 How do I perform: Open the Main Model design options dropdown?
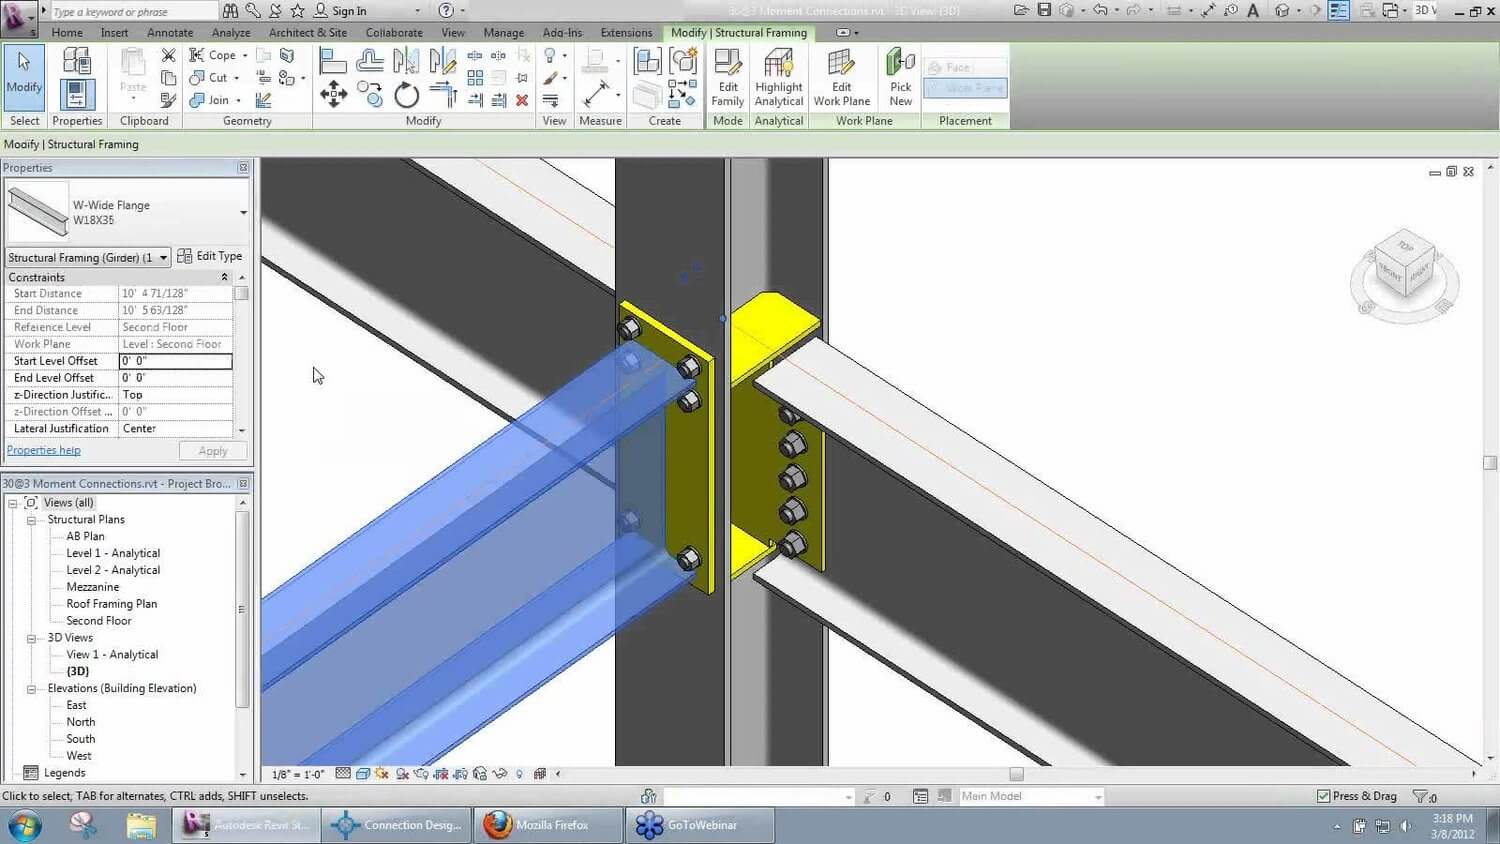point(1098,797)
